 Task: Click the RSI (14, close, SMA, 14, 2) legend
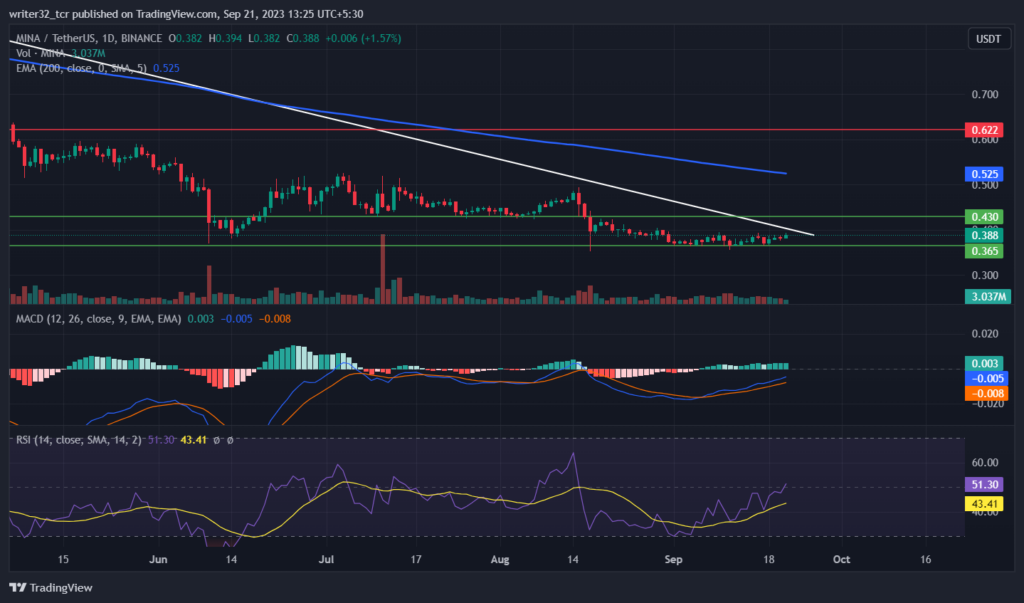[78, 440]
